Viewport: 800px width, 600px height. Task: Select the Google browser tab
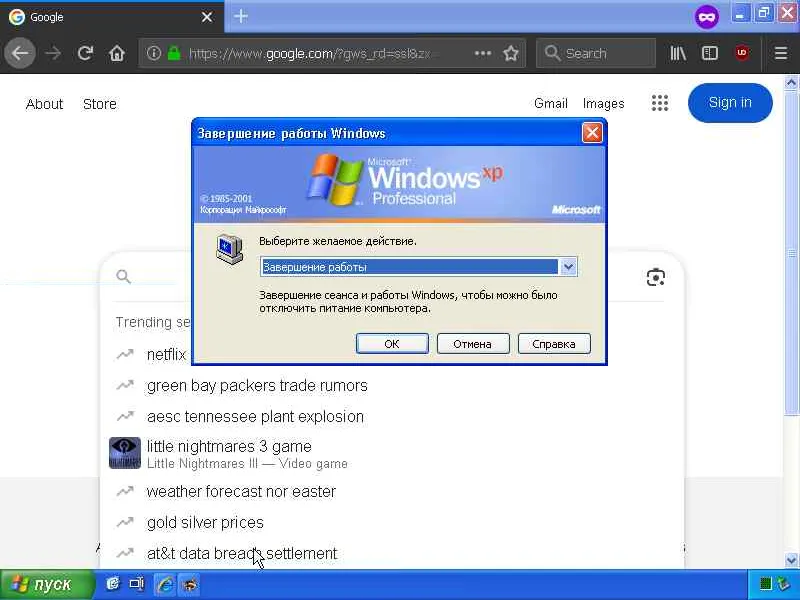112,17
